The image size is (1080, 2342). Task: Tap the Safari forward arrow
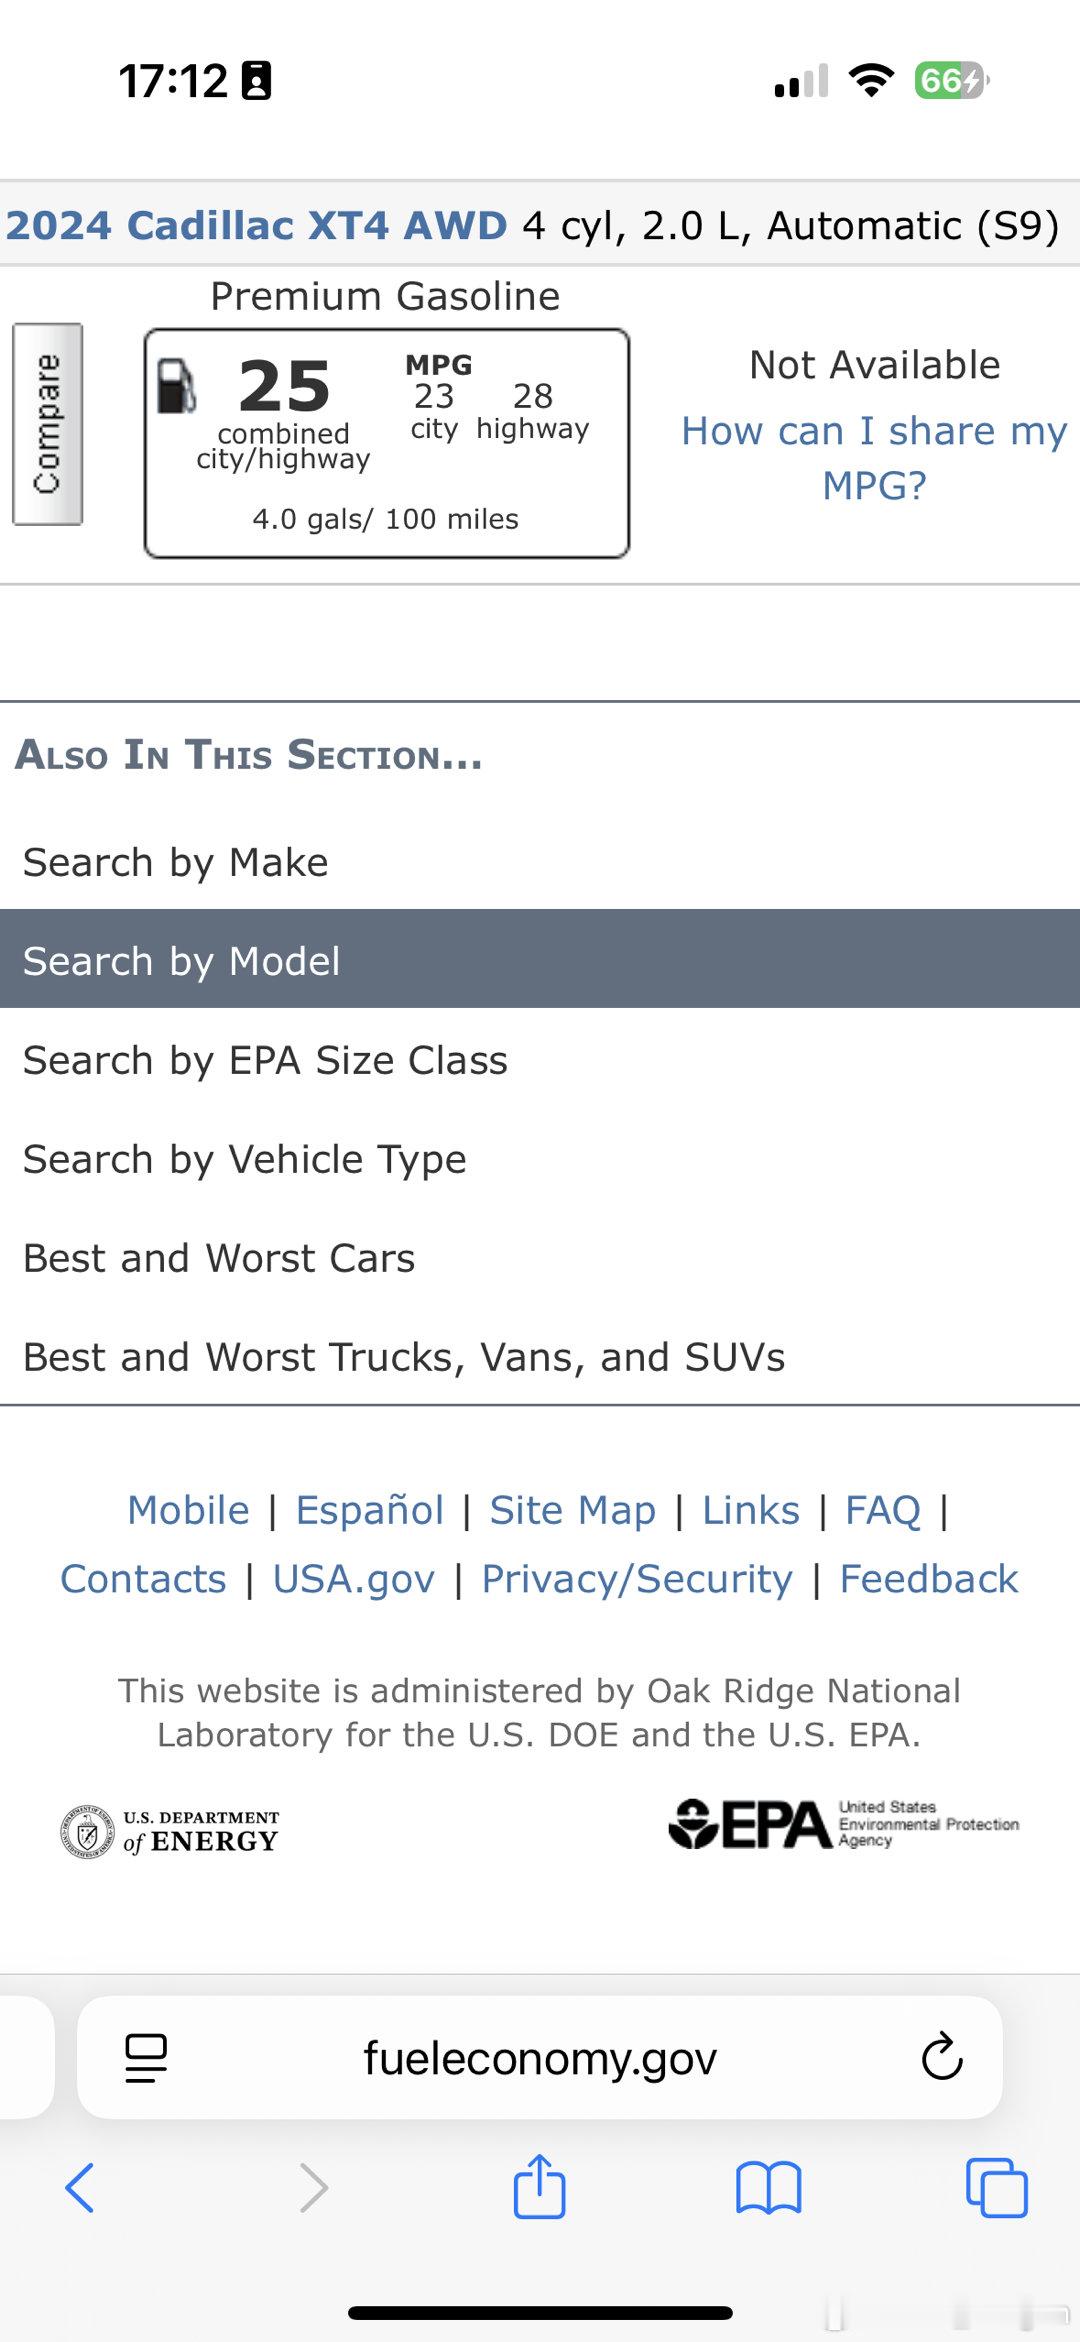314,2187
